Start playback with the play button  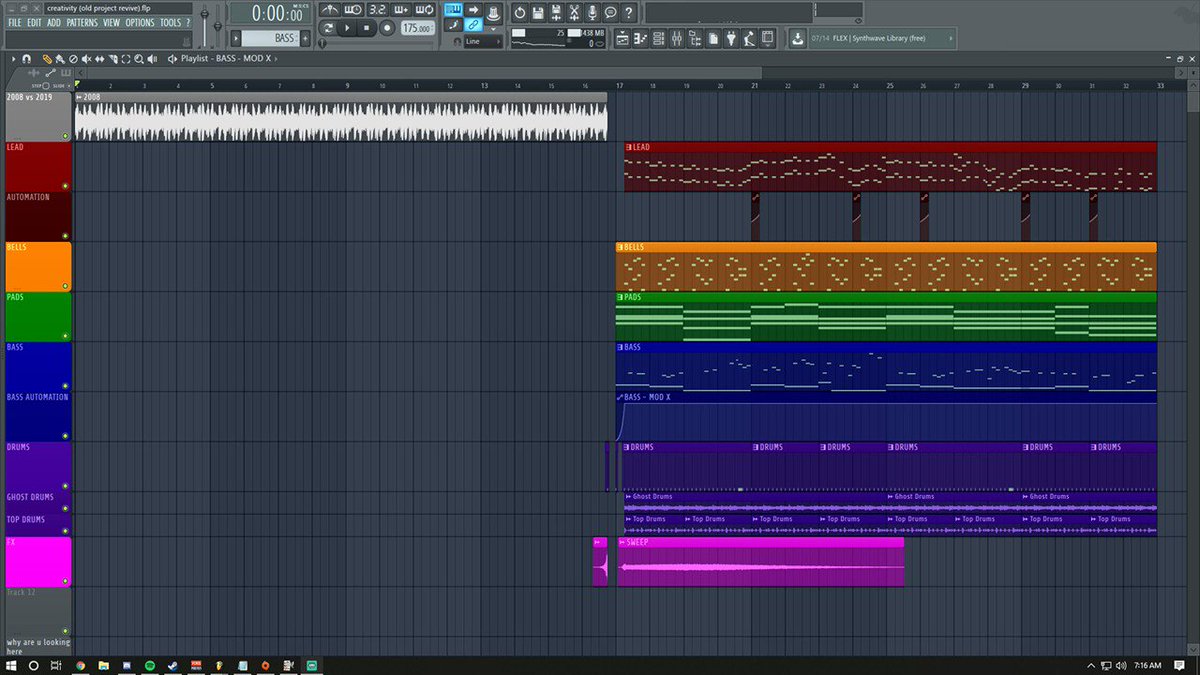click(347, 28)
